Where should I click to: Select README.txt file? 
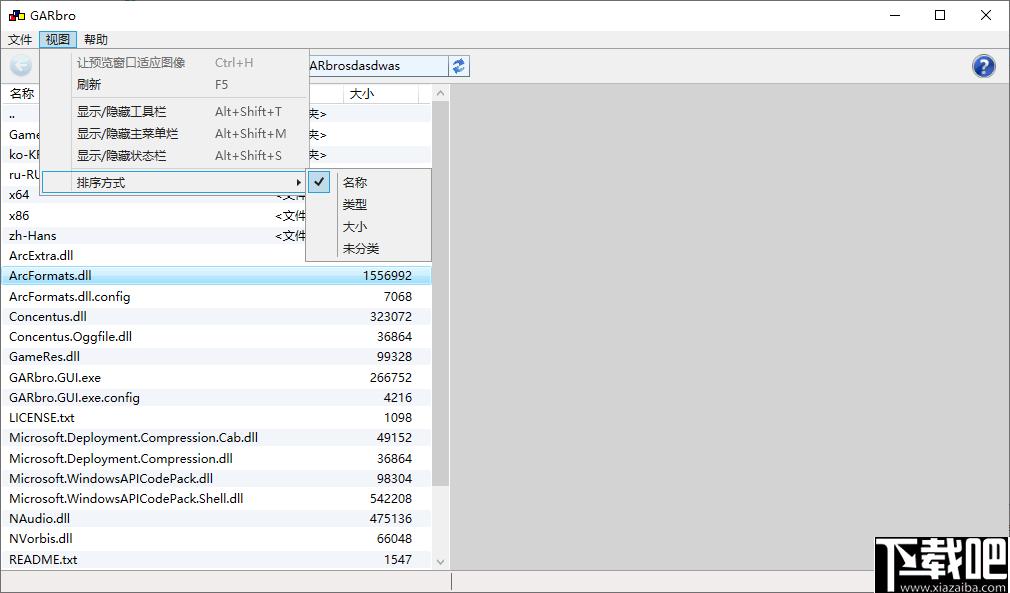click(x=216, y=560)
